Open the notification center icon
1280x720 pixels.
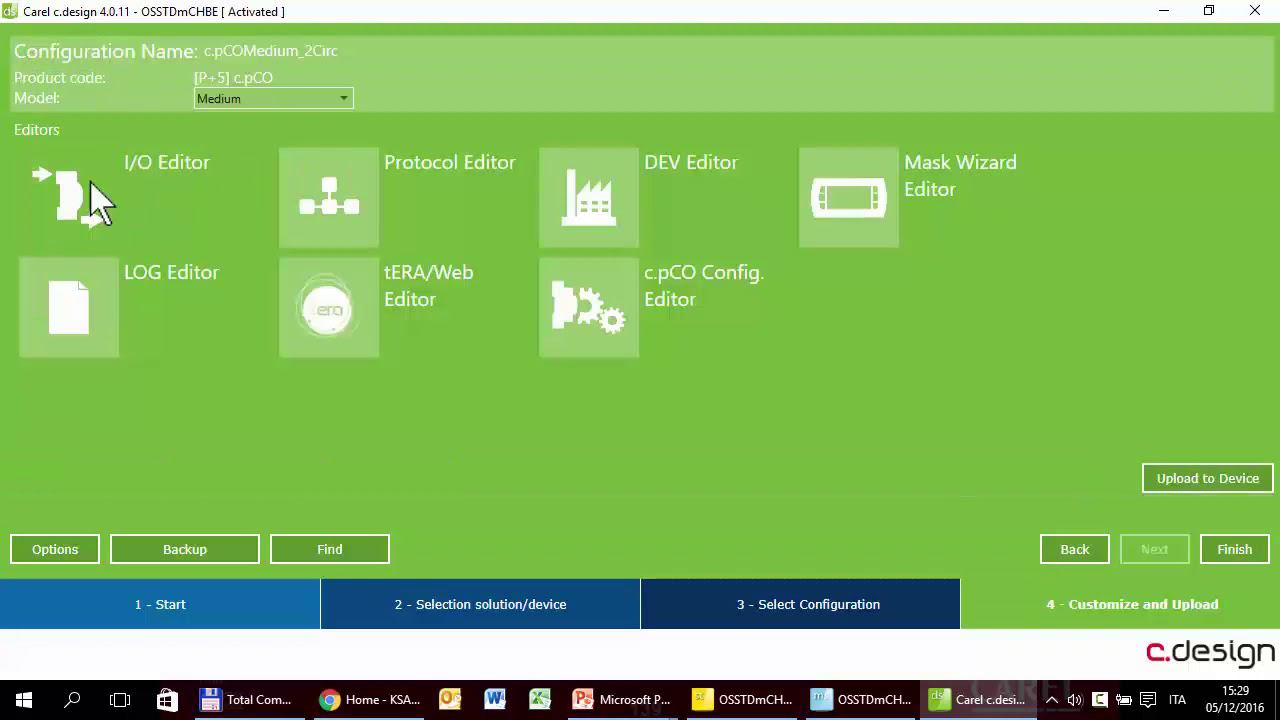1148,700
